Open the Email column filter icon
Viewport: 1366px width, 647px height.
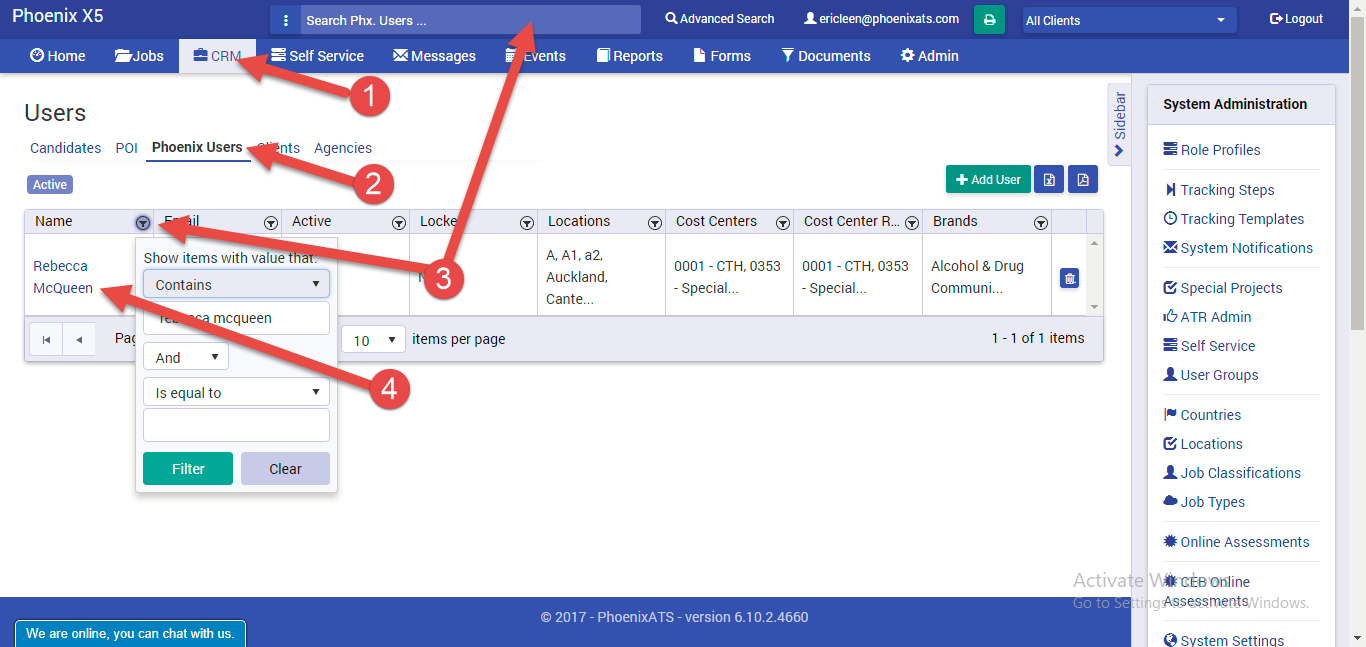point(270,222)
